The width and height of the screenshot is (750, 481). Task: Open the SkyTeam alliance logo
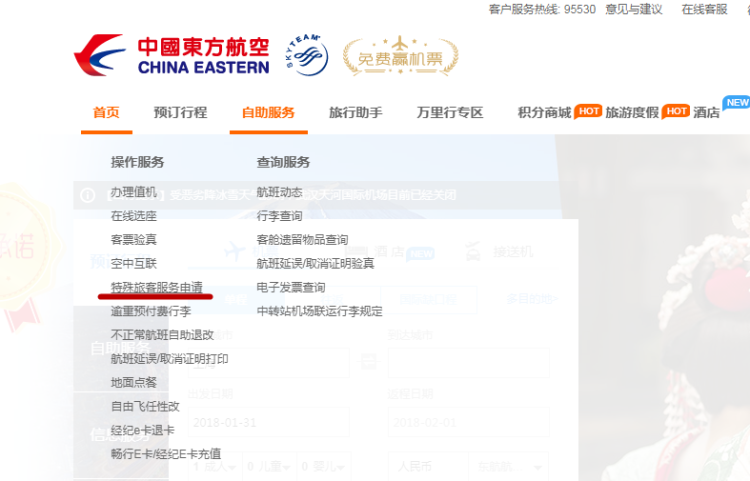tap(307, 55)
